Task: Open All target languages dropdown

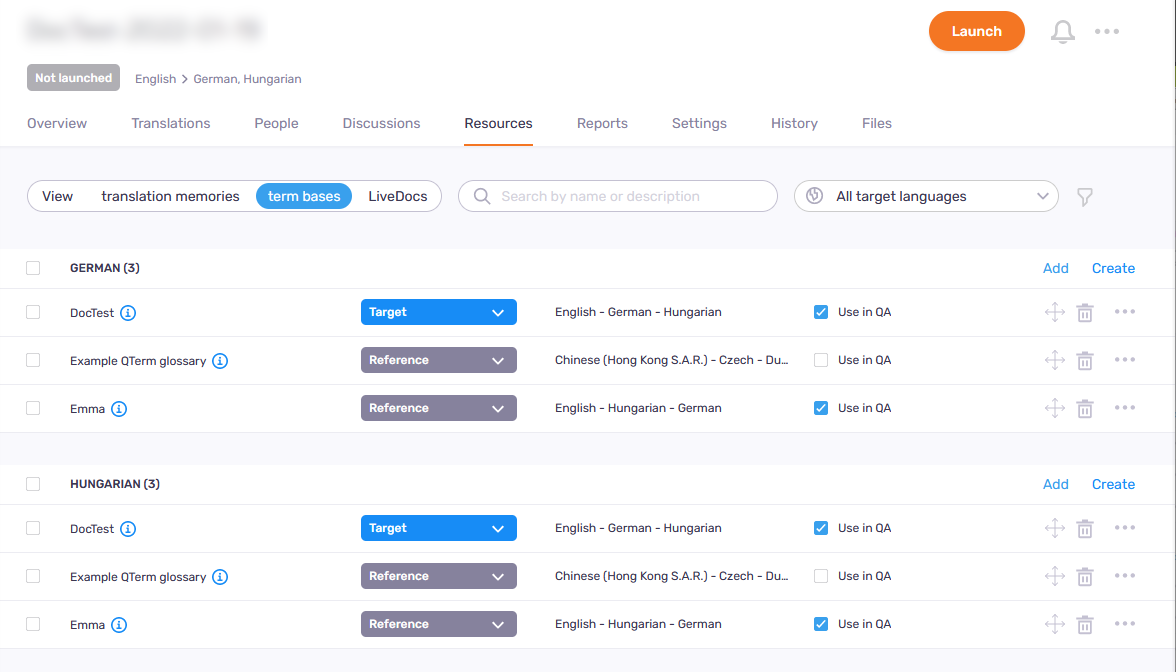Action: point(926,197)
